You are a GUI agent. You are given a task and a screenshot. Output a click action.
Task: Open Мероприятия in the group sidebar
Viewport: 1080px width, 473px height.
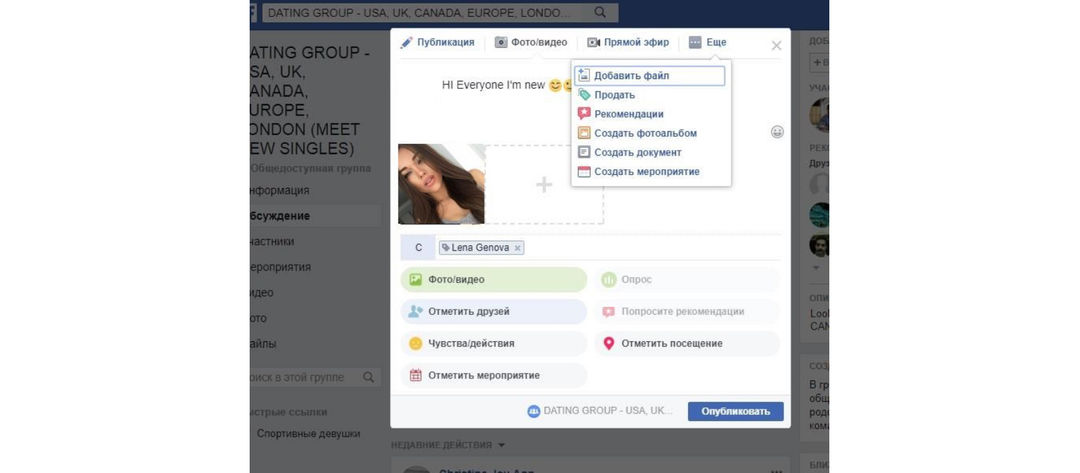pyautogui.click(x=280, y=266)
